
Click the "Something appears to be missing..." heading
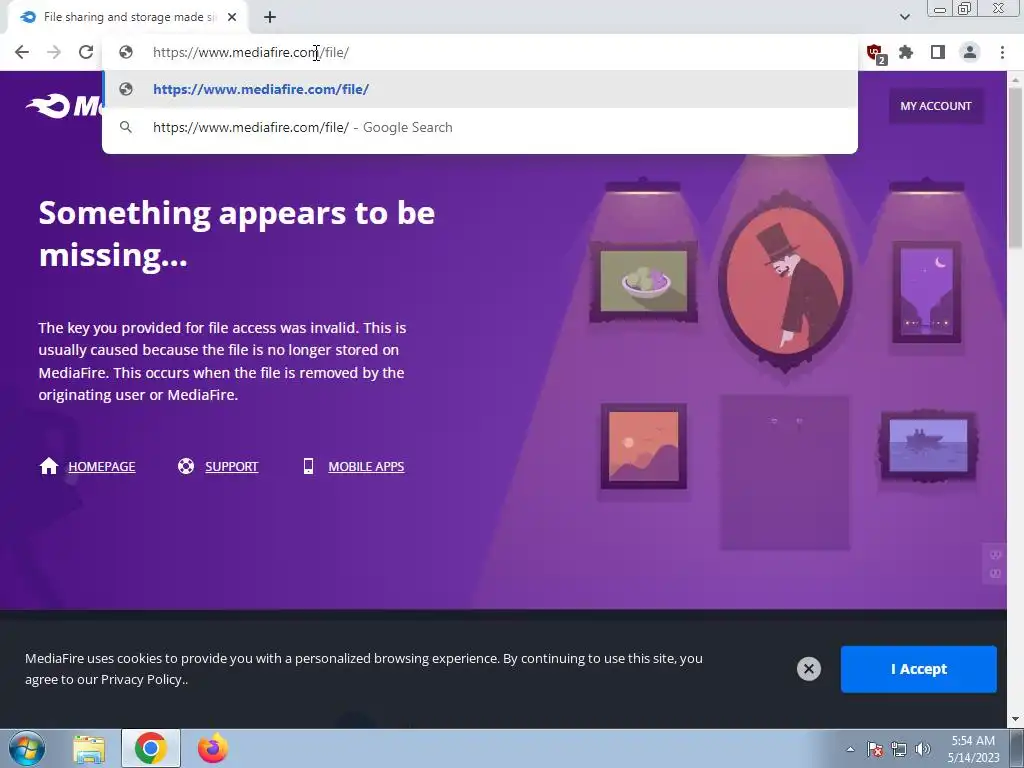tap(237, 234)
